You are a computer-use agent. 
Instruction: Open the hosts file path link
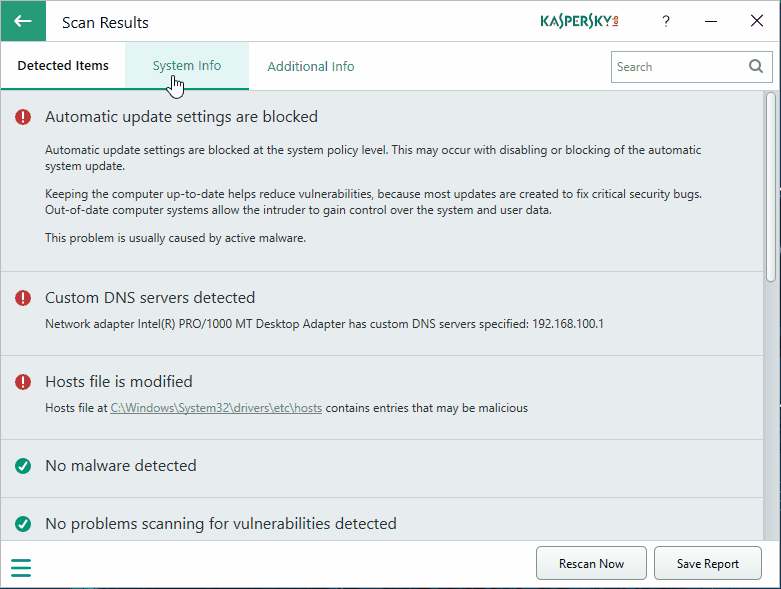click(216, 408)
